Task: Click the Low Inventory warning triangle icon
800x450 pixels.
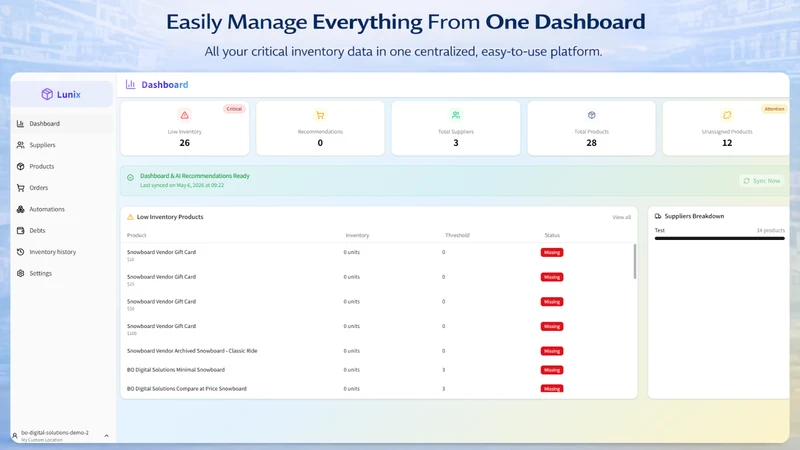Action: click(x=185, y=115)
